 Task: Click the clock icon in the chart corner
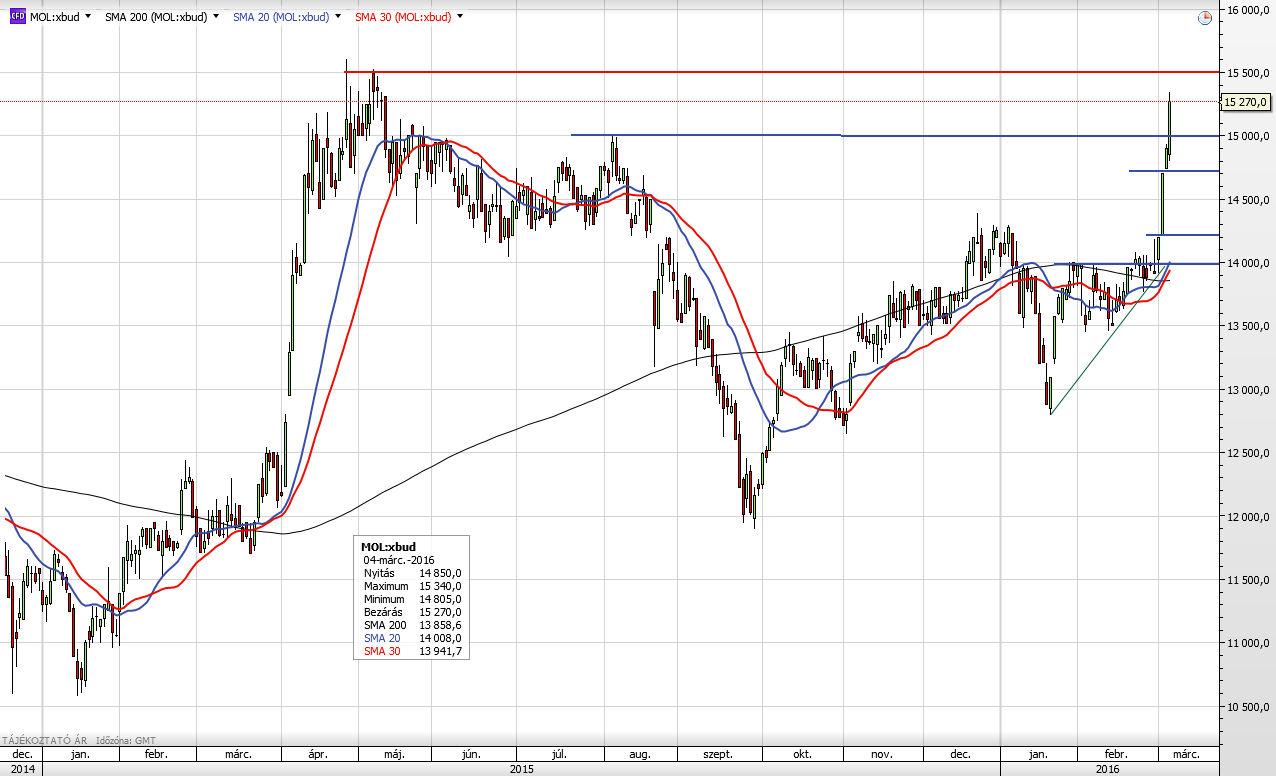coord(1205,17)
